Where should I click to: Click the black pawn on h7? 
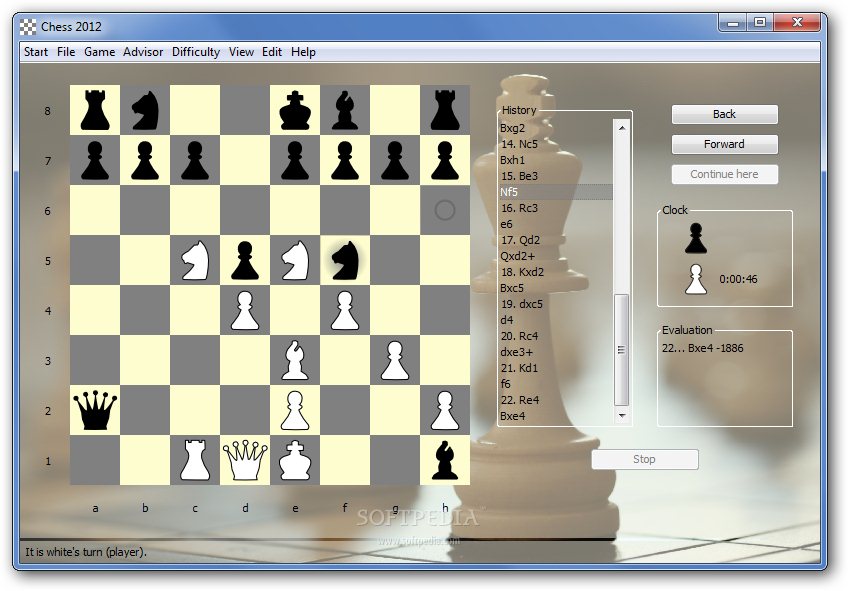[x=445, y=161]
